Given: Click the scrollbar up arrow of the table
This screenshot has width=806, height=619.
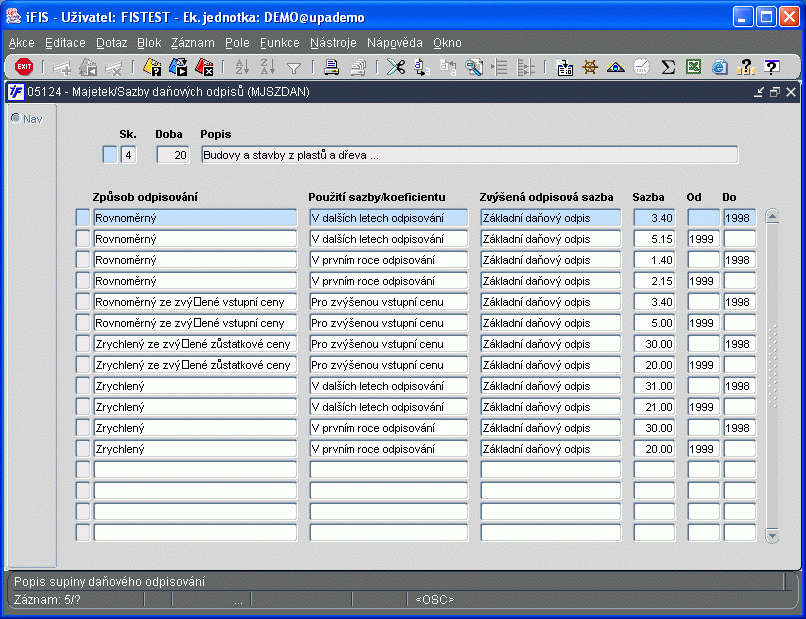Looking at the screenshot, I should click(x=772, y=216).
